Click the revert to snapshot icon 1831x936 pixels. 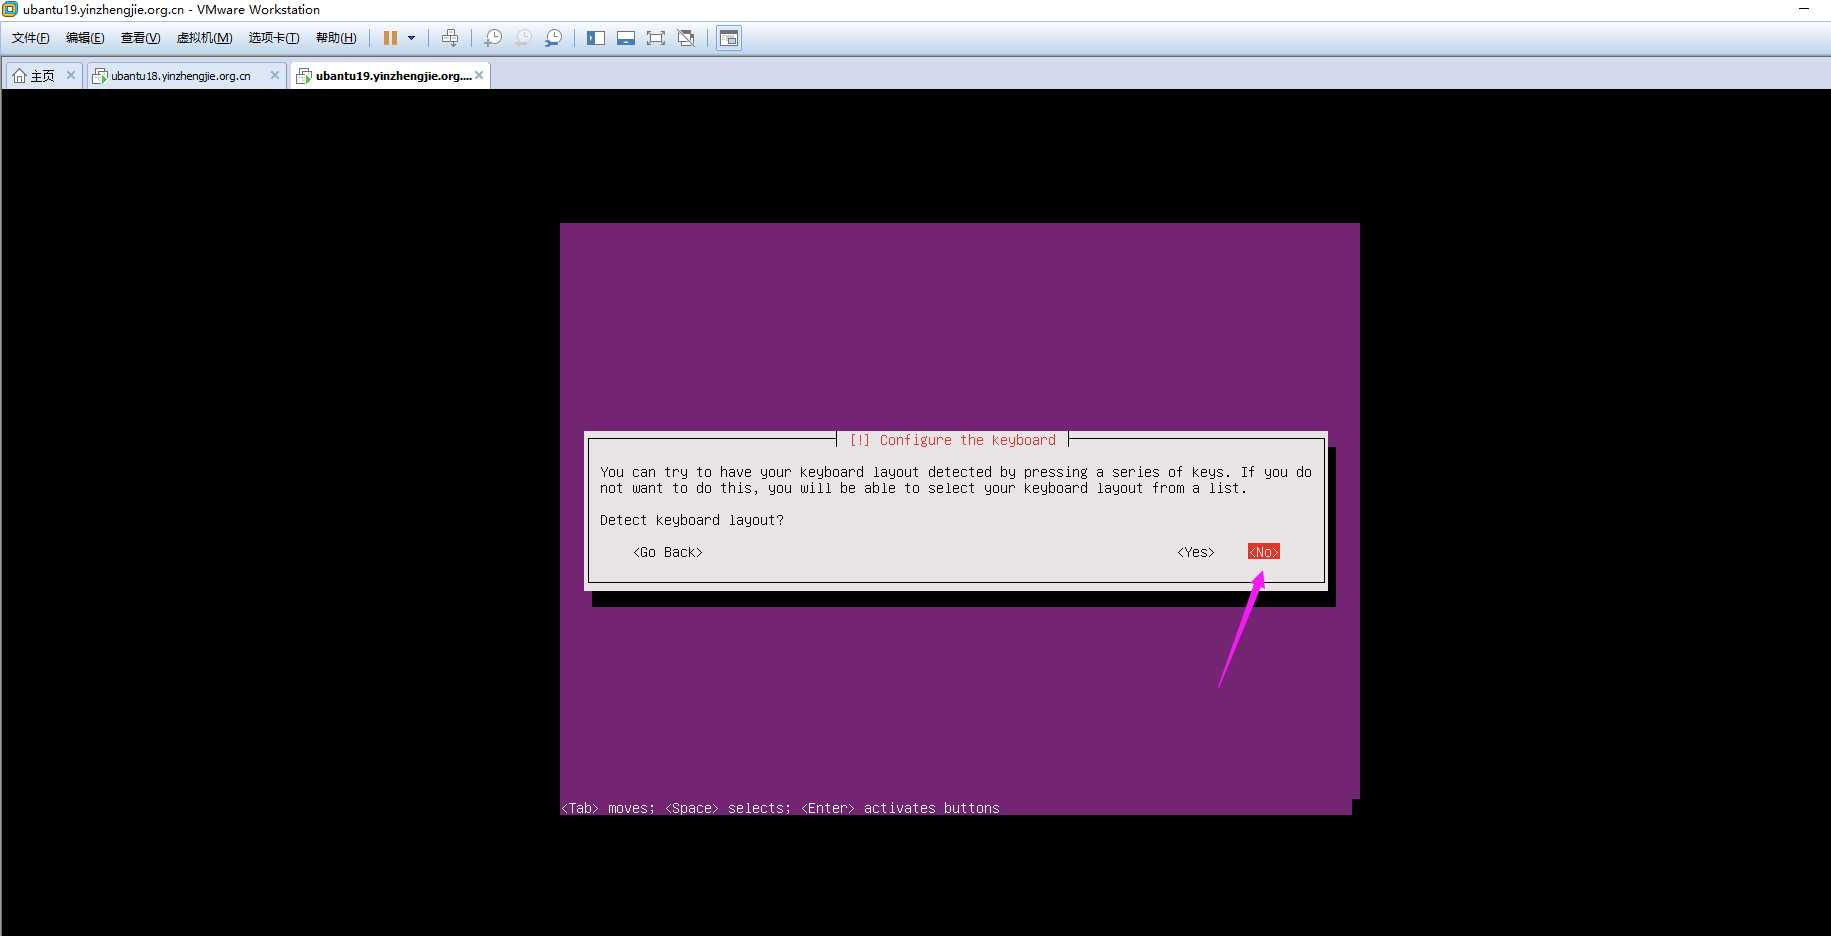point(523,38)
